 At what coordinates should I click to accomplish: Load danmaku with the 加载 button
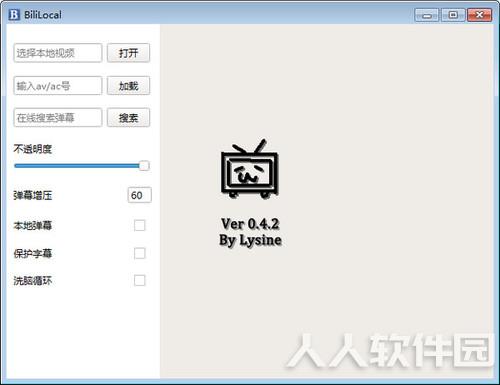coord(128,86)
